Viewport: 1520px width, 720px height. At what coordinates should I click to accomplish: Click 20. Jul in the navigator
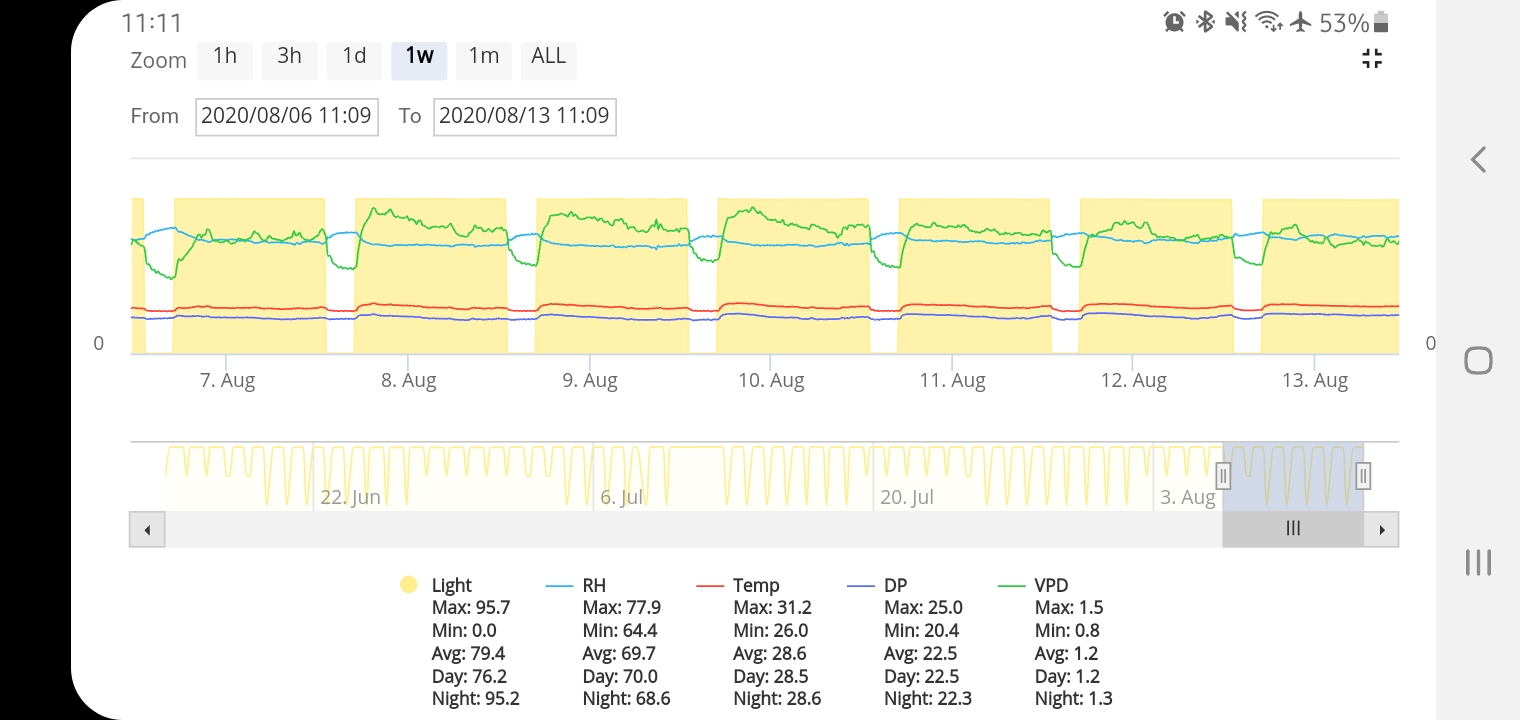907,497
